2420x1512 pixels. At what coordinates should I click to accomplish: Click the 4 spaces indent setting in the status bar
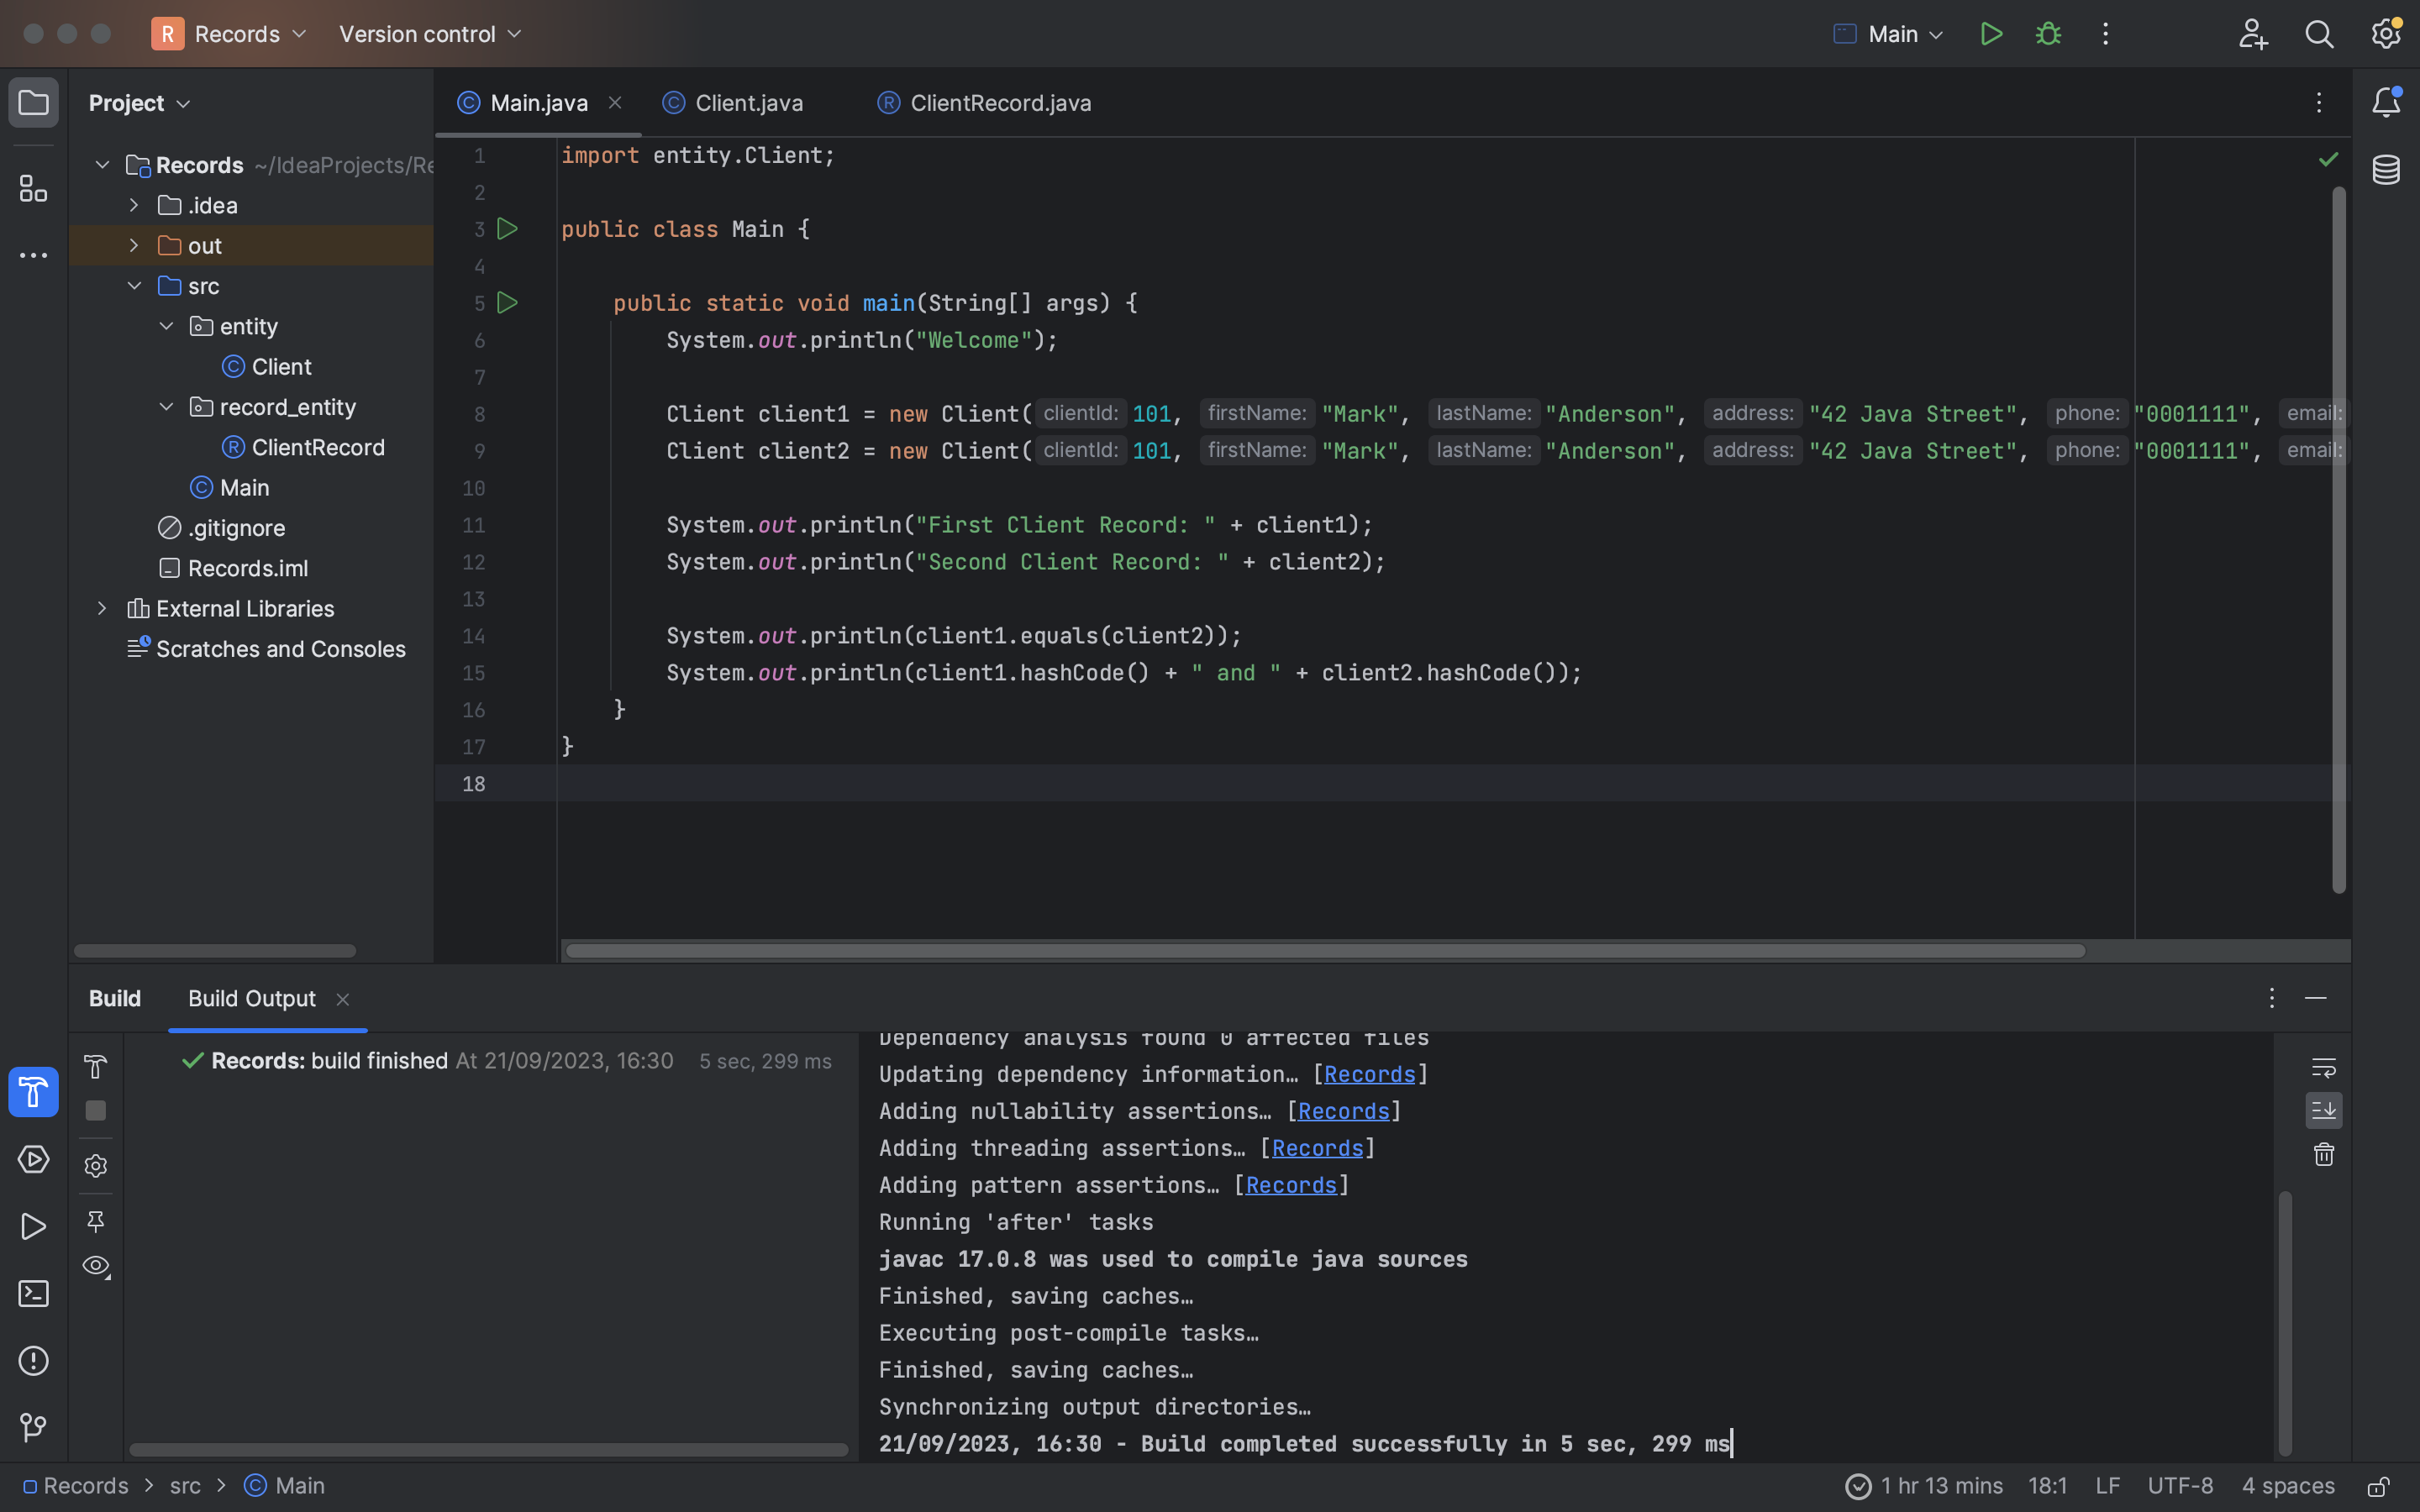click(x=2287, y=1486)
